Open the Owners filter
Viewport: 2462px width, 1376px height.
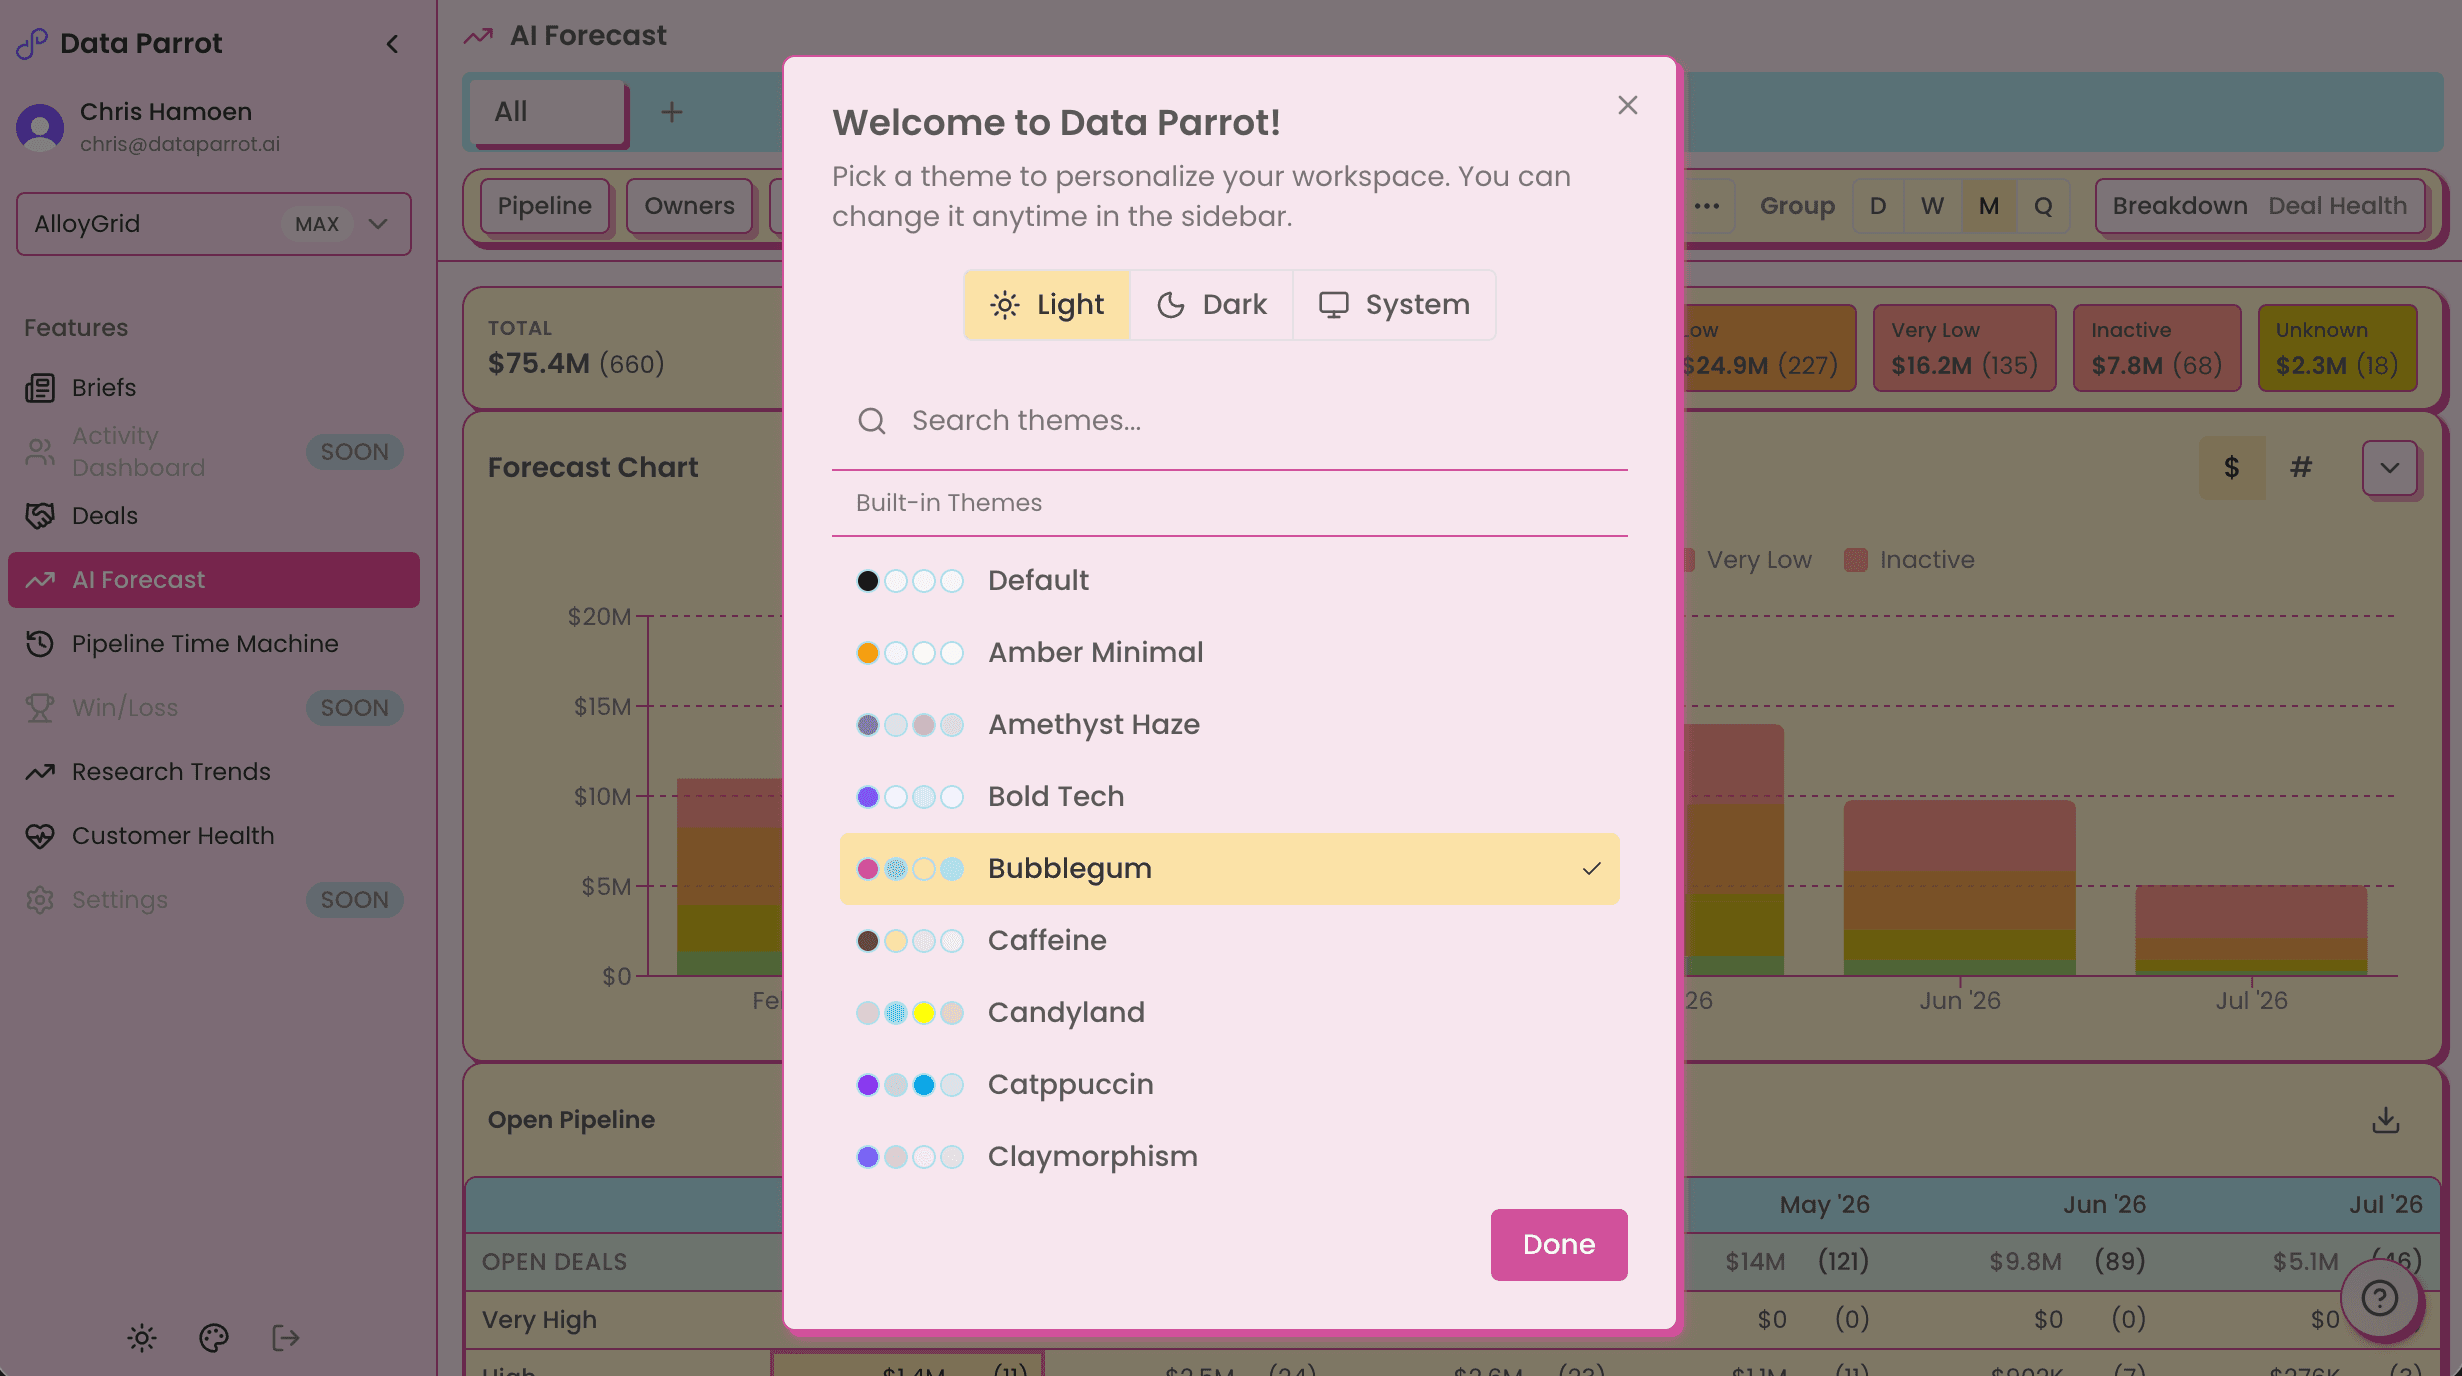point(689,206)
